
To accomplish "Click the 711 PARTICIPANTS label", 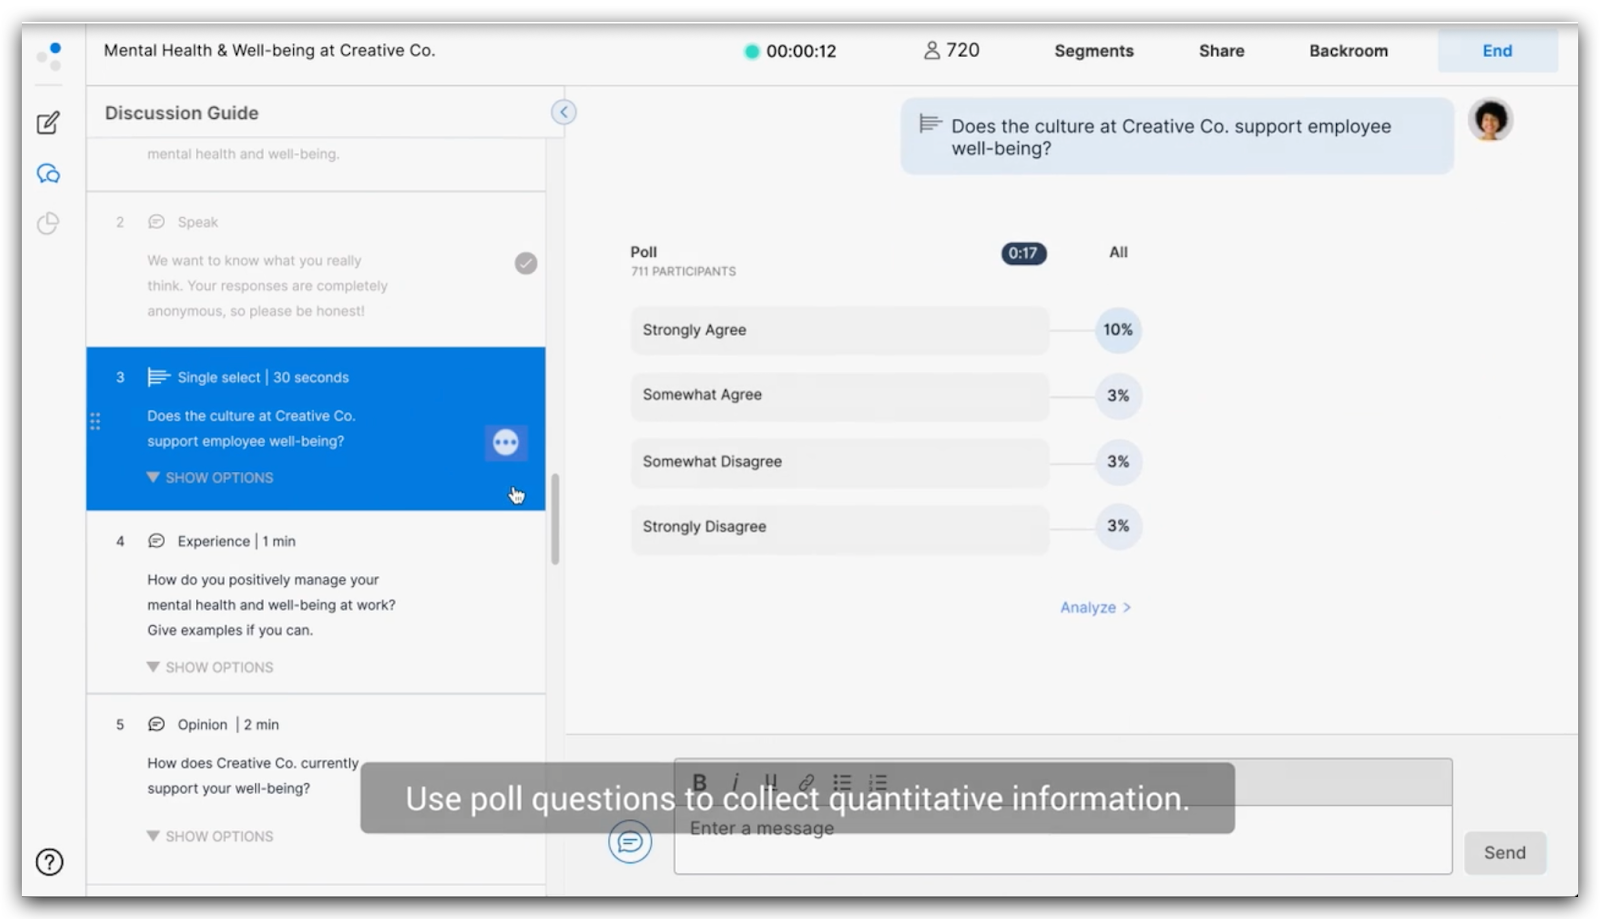I will 683,271.
